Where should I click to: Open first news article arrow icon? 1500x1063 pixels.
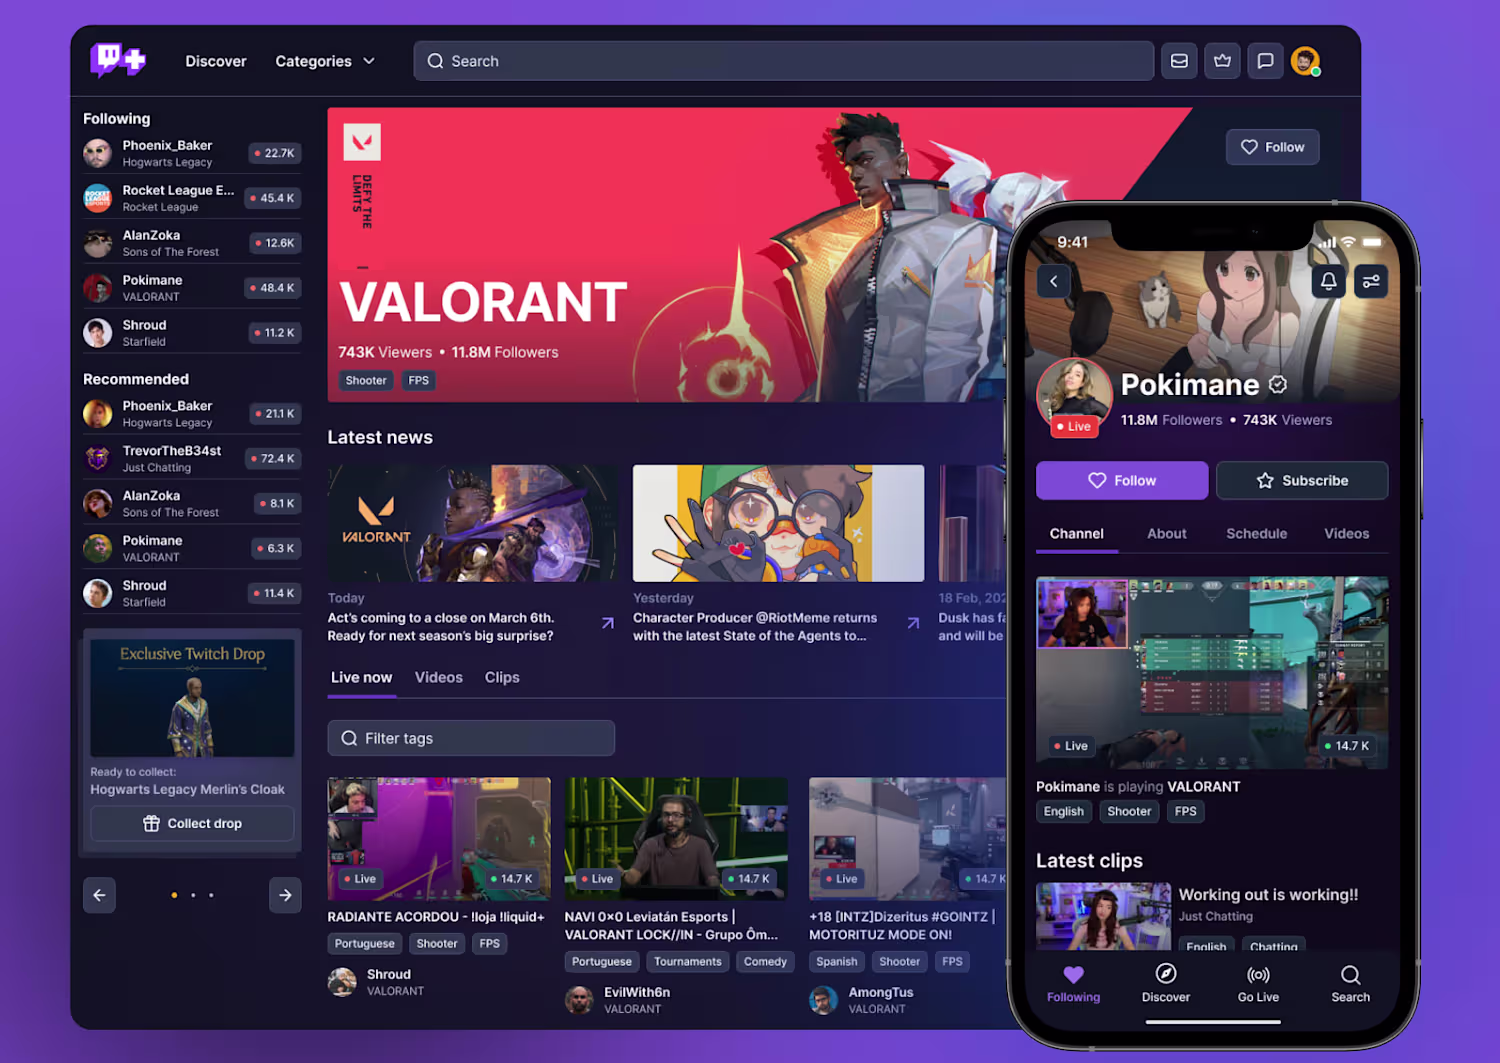607,623
